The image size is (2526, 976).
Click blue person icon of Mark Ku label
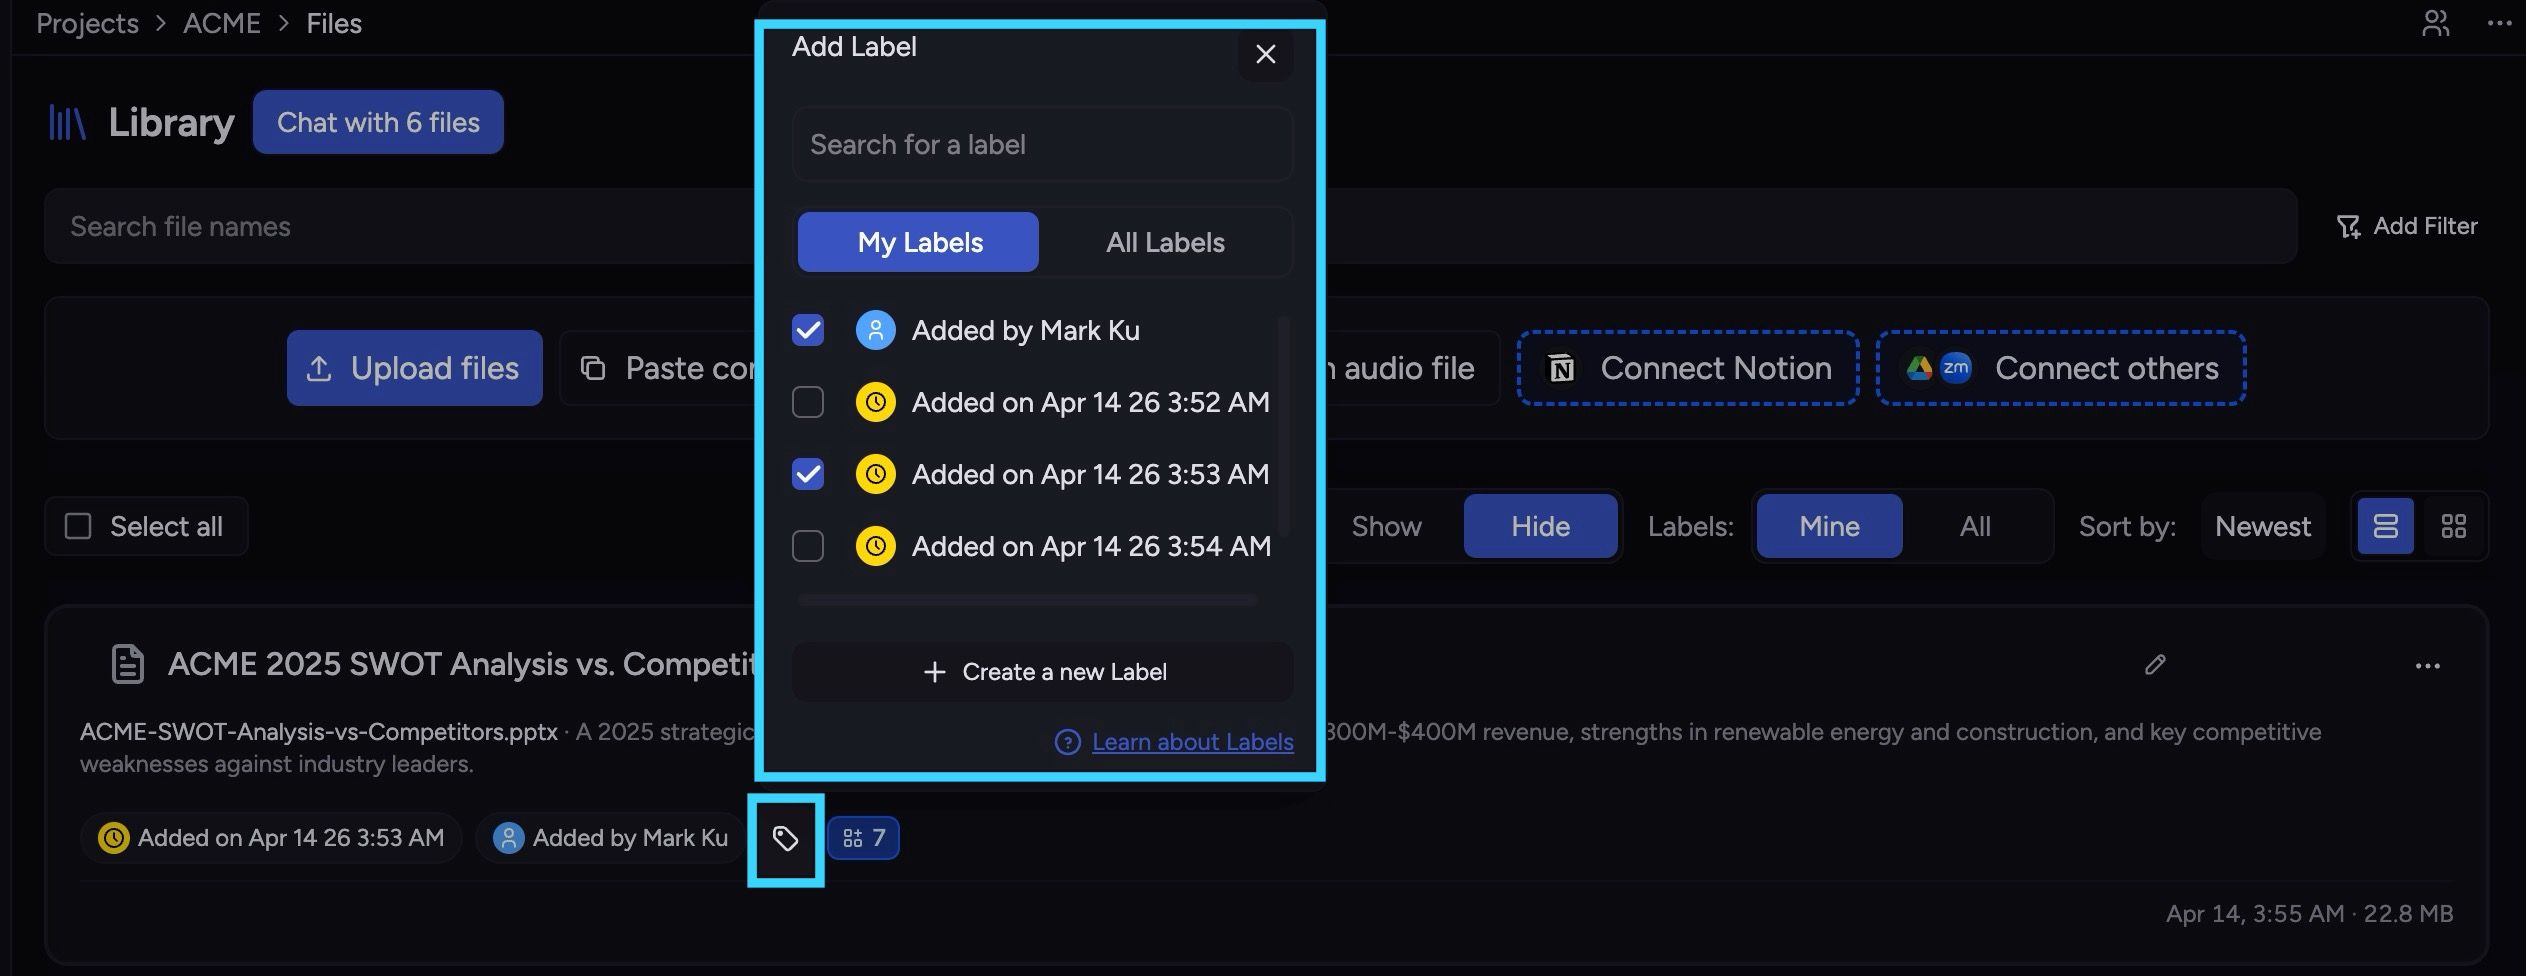pyautogui.click(x=875, y=330)
